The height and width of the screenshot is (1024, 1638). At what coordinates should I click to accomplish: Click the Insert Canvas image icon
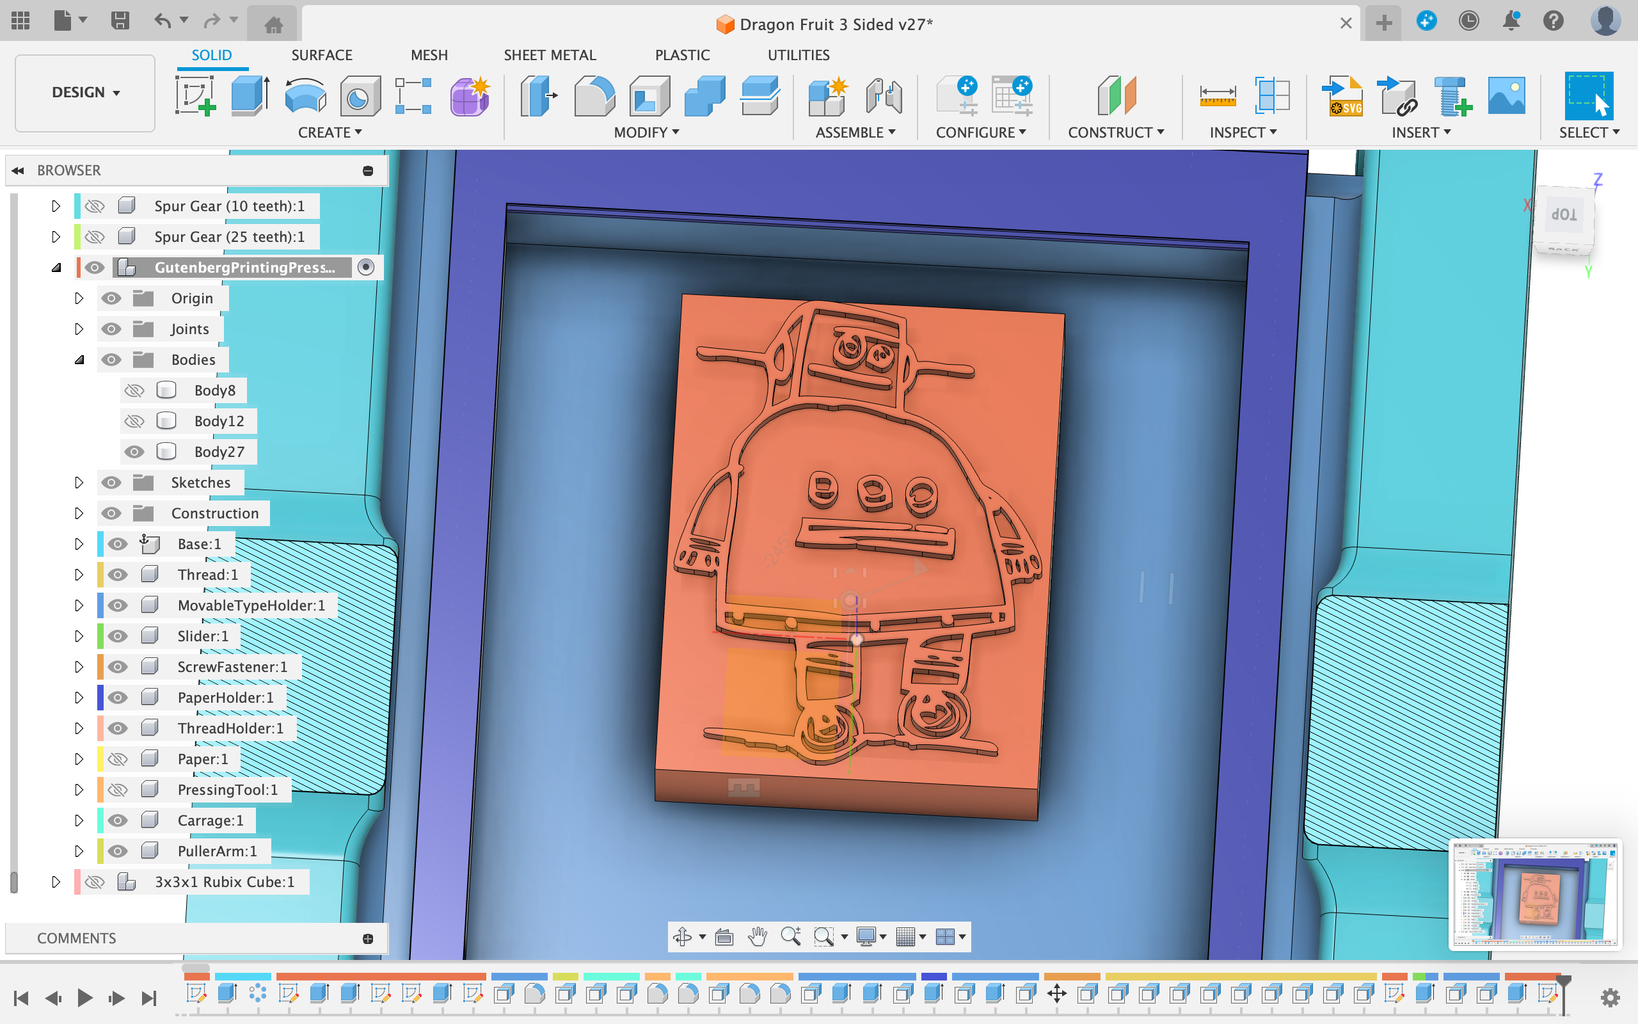[1506, 96]
